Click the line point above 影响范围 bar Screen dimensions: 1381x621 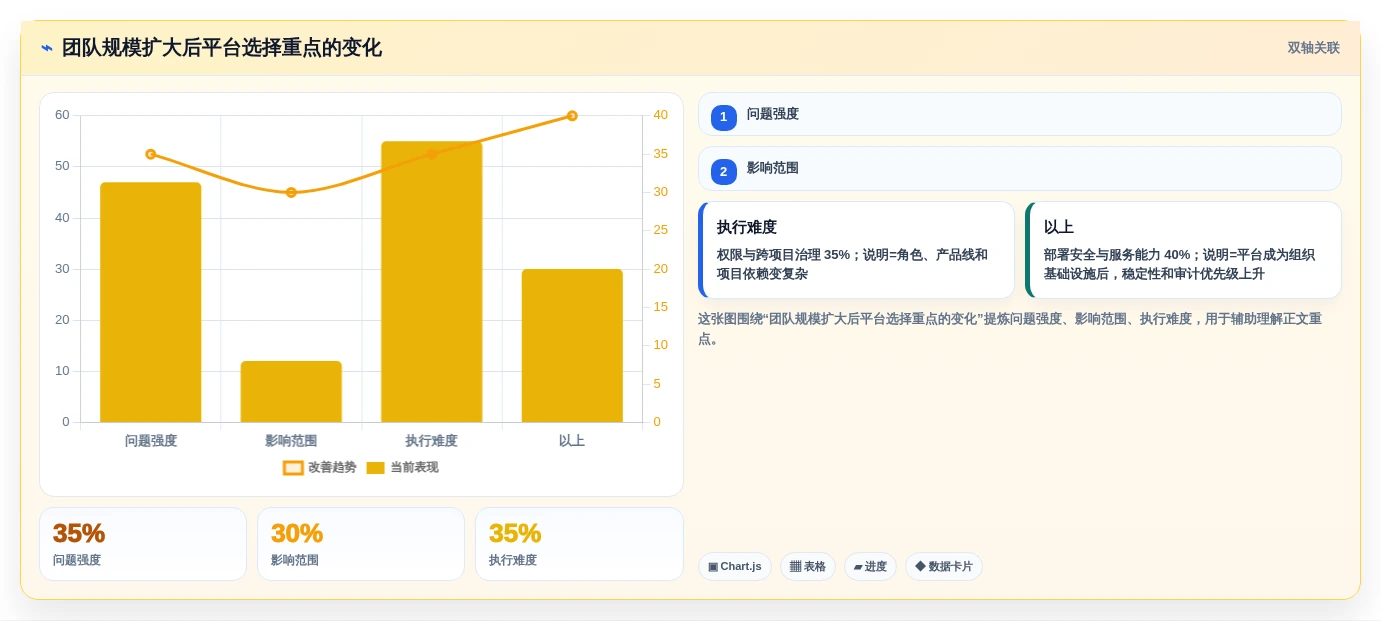point(291,192)
